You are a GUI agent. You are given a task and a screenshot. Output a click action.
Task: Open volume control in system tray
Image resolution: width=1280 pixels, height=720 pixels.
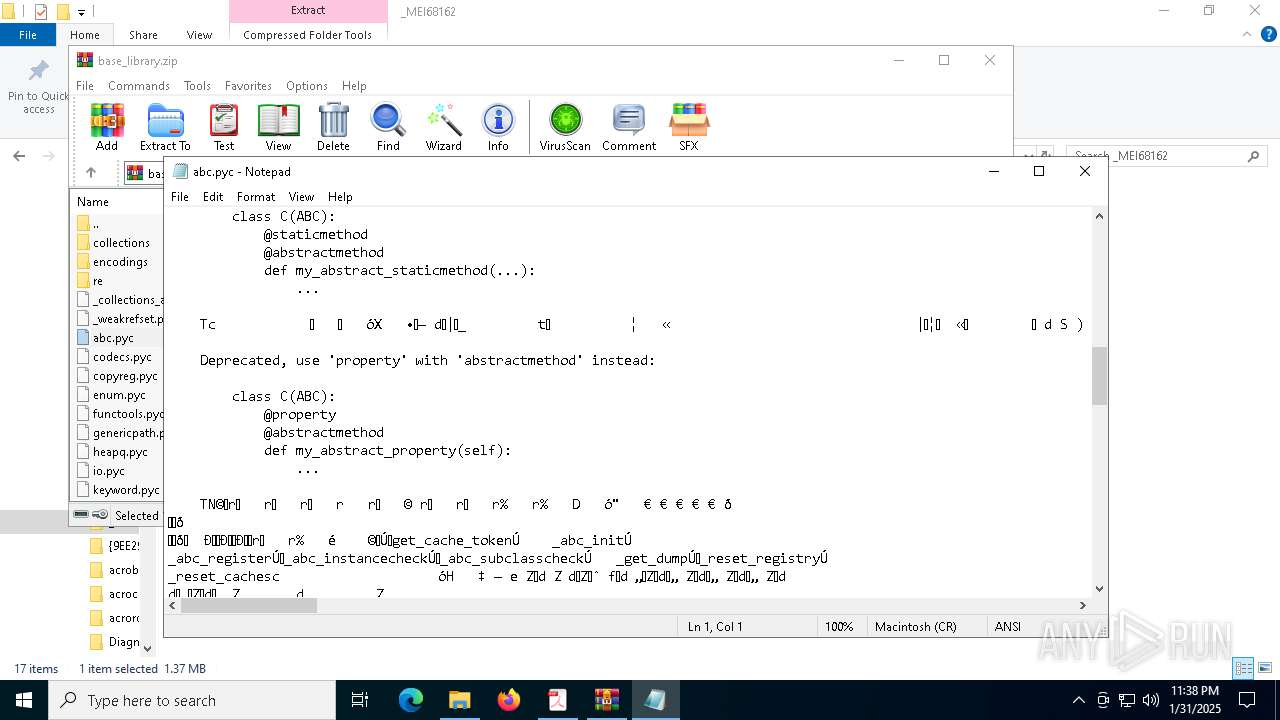click(1150, 700)
